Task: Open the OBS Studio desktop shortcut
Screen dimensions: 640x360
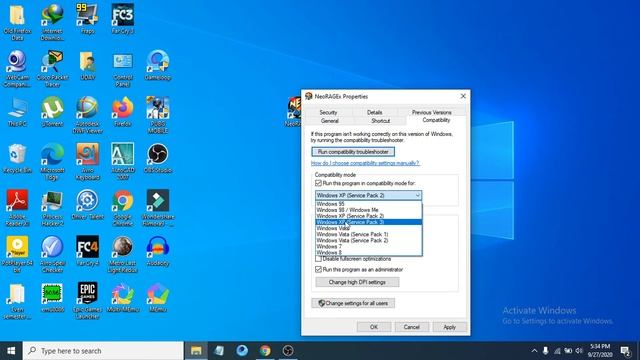Action: coord(158,158)
